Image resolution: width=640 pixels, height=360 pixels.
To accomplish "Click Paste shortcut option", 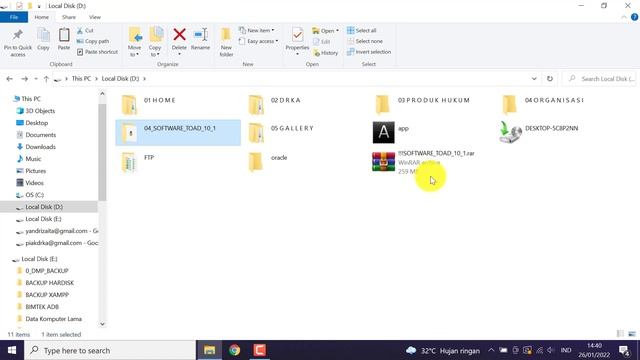I will [98, 52].
